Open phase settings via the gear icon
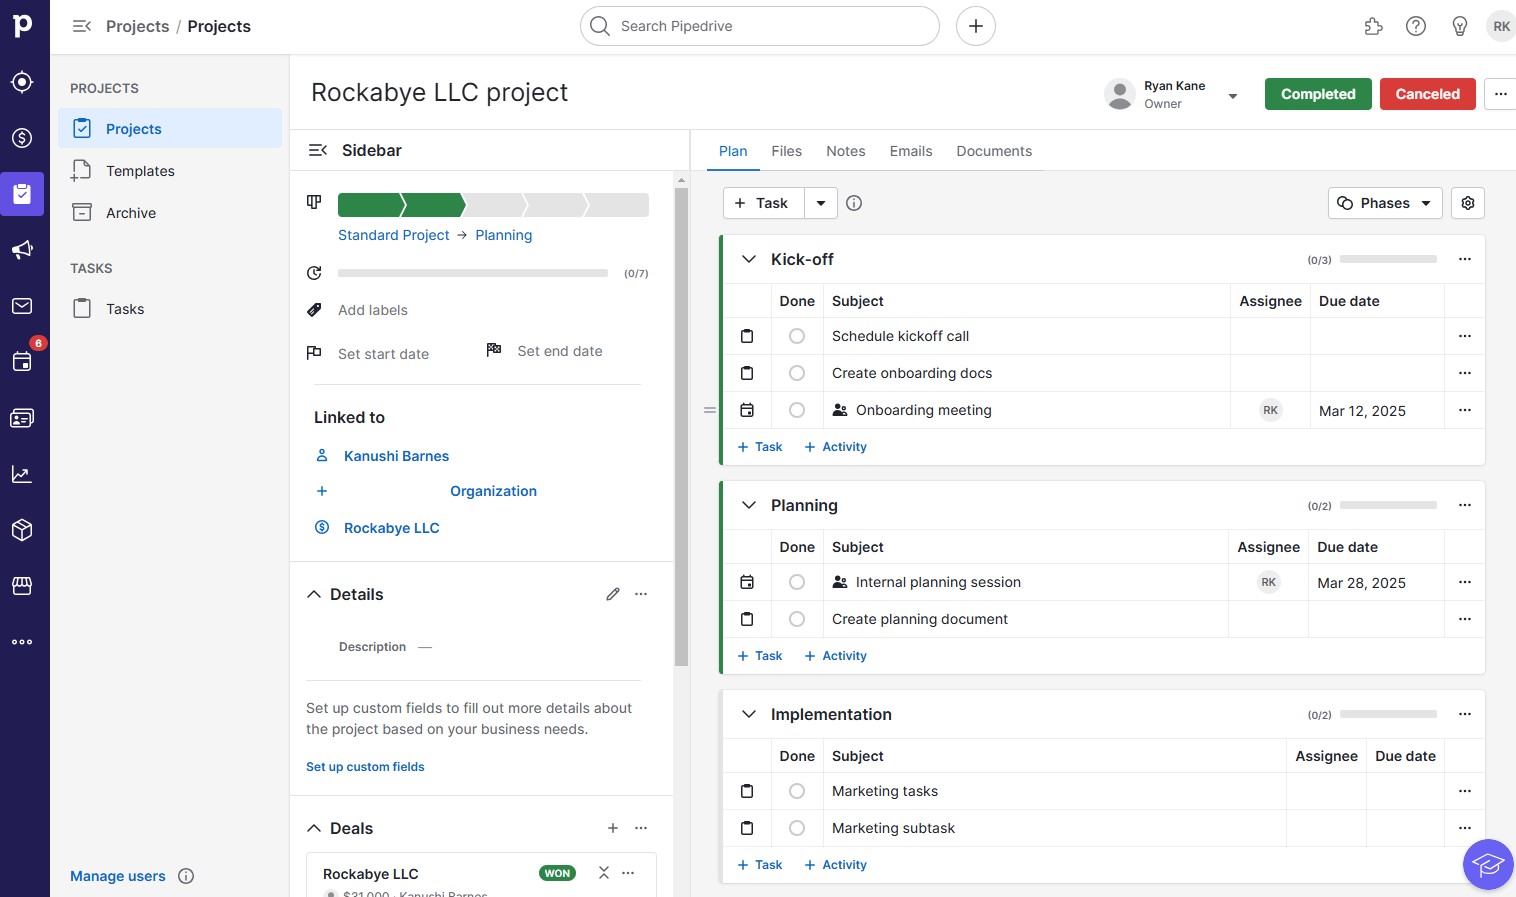This screenshot has width=1516, height=897. coord(1467,203)
